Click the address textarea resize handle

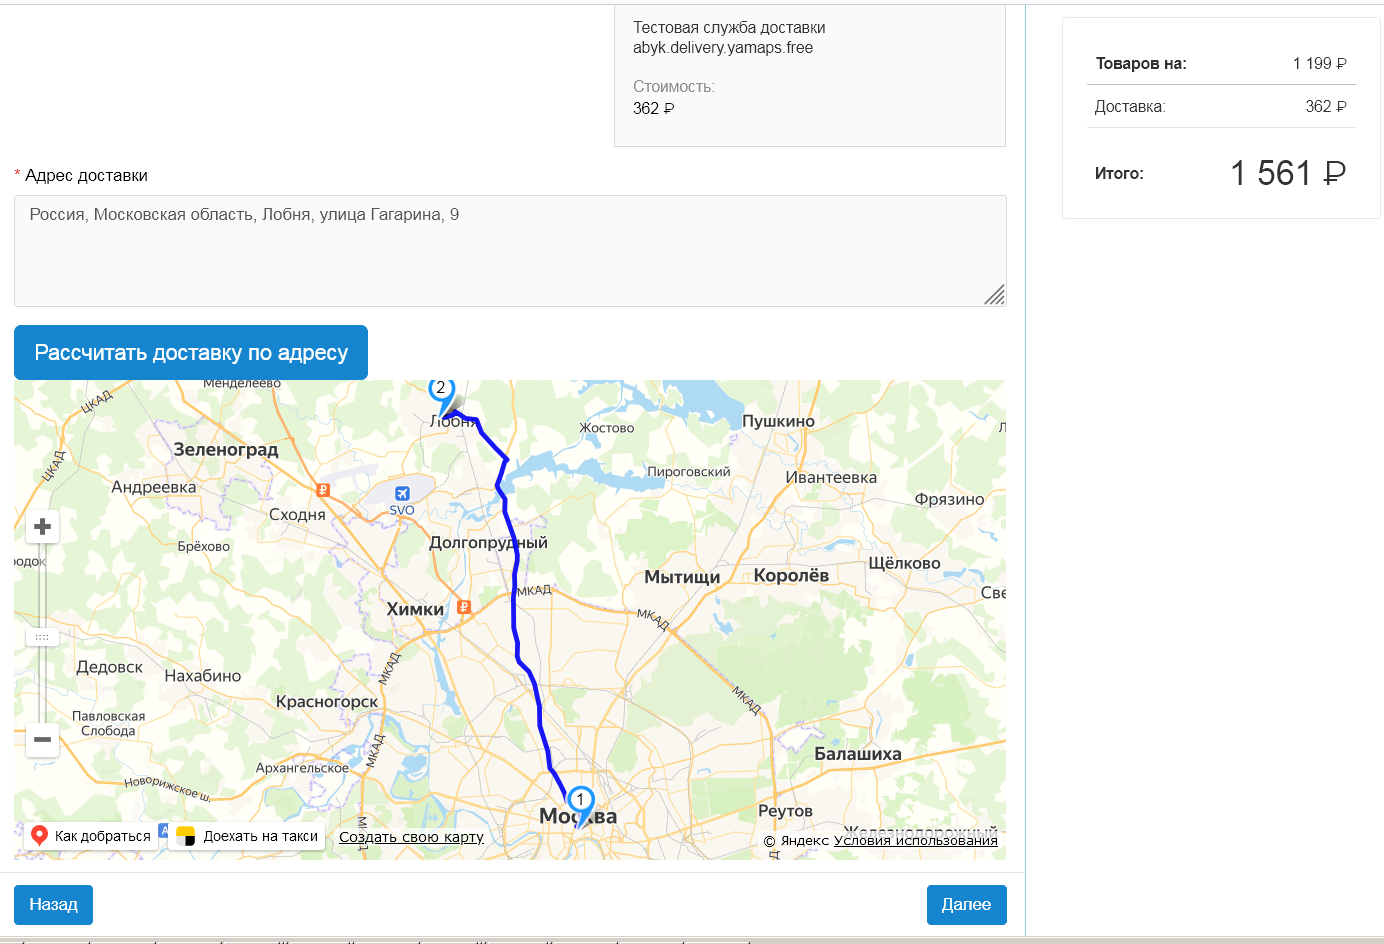[995, 295]
